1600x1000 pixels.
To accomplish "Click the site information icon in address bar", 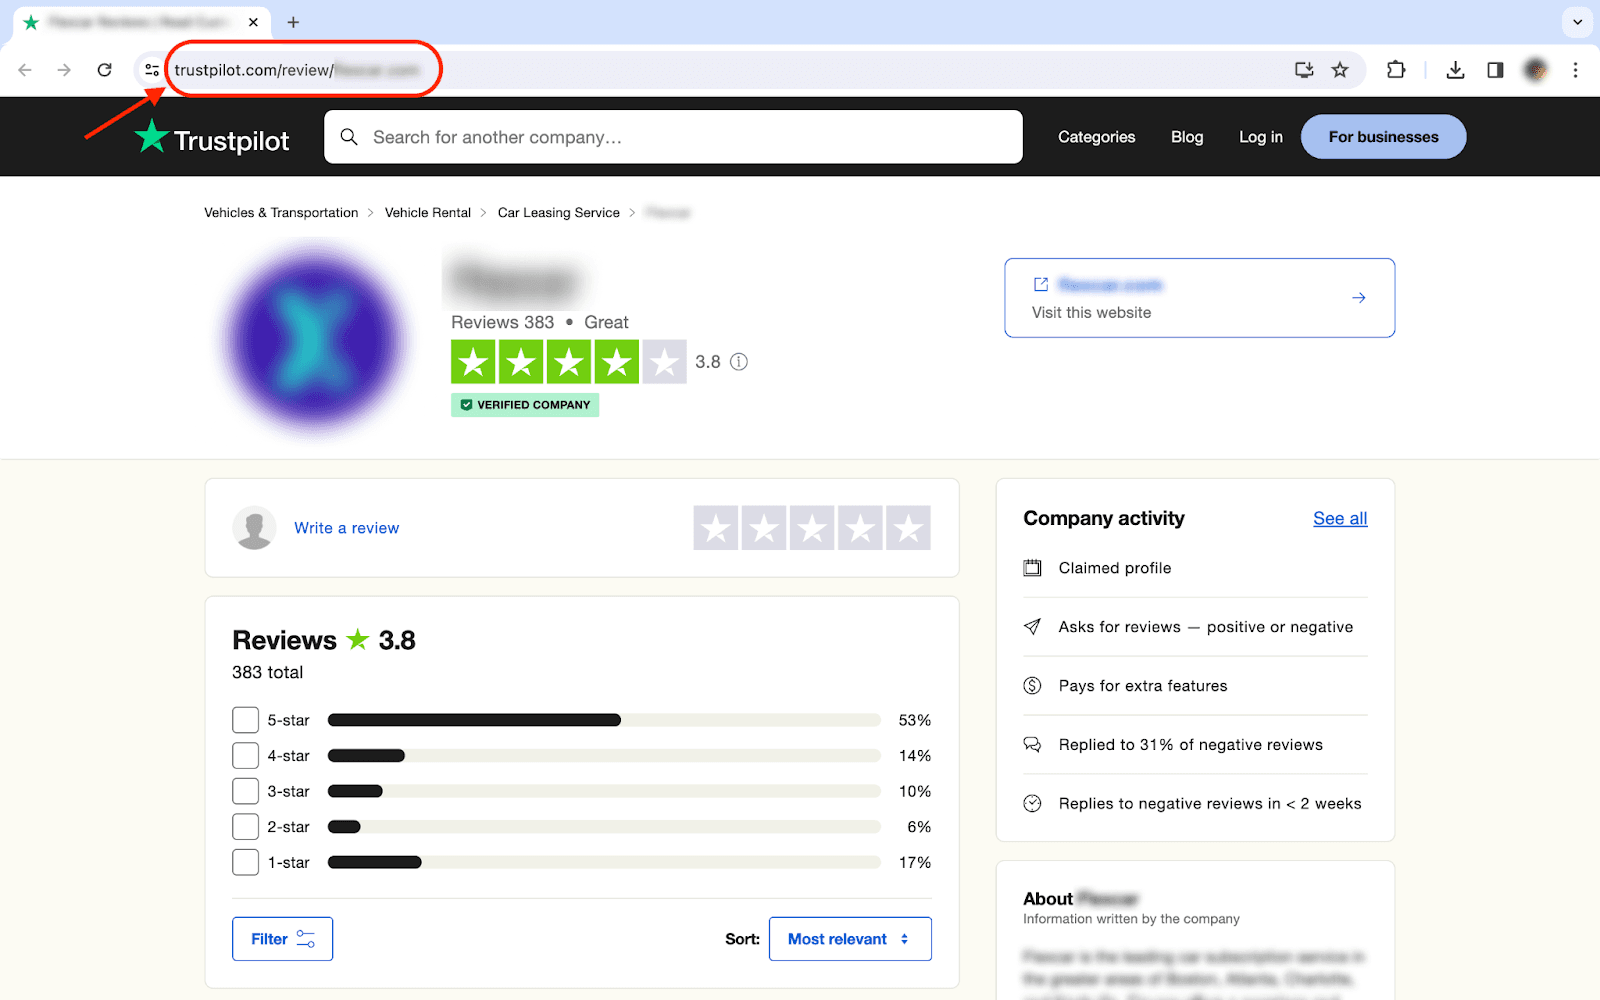I will pos(152,70).
